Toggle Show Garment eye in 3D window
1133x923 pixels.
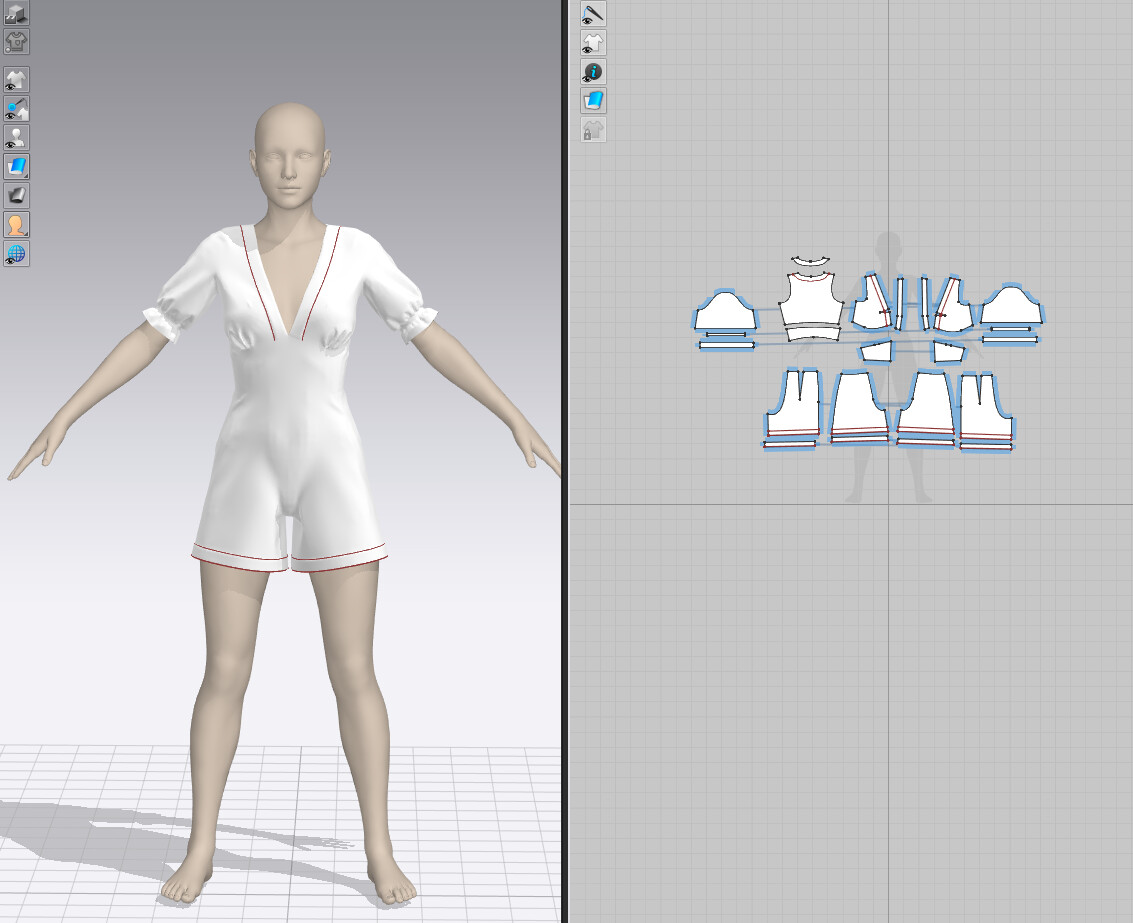pos(16,80)
